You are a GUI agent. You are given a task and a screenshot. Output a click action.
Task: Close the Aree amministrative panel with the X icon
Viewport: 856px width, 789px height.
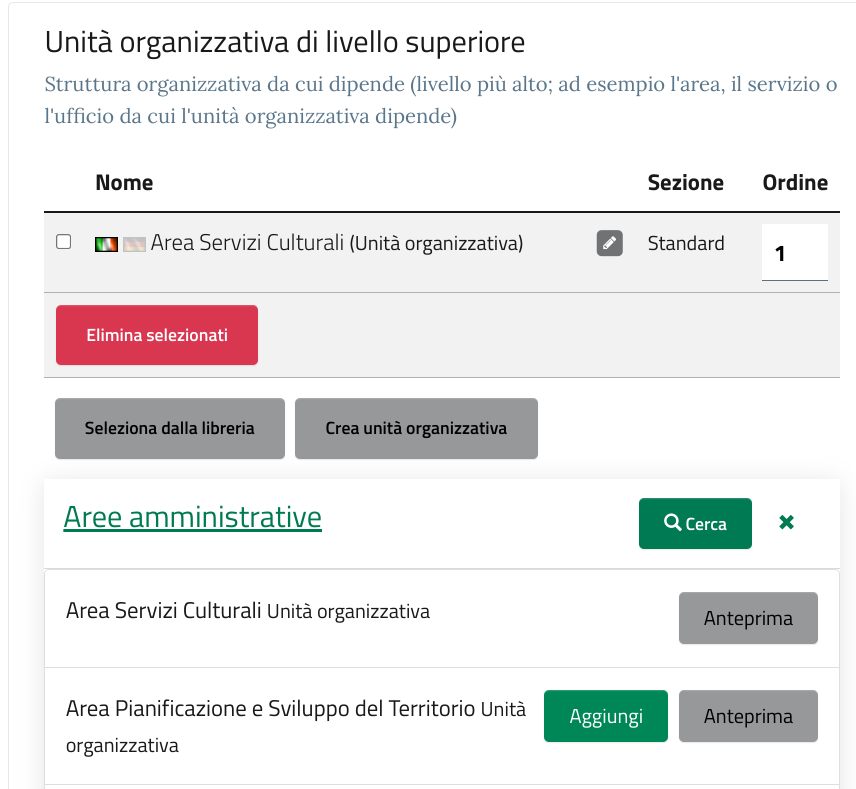[x=786, y=522]
